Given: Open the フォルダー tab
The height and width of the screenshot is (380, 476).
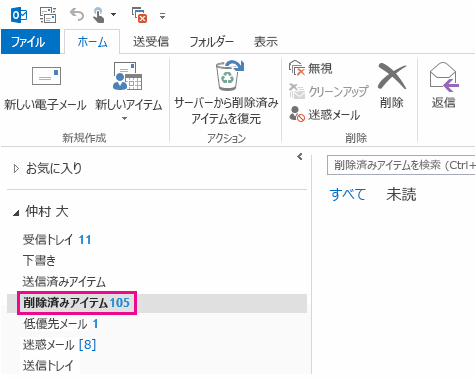Looking at the screenshot, I should (211, 42).
